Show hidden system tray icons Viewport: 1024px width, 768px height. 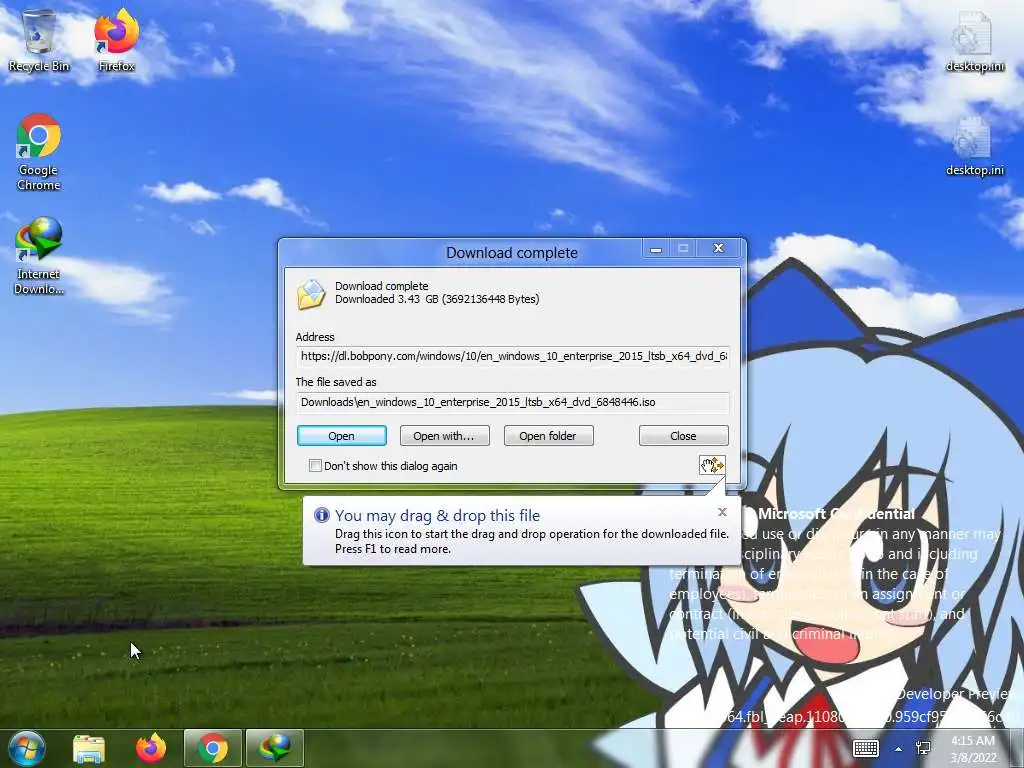coord(899,749)
